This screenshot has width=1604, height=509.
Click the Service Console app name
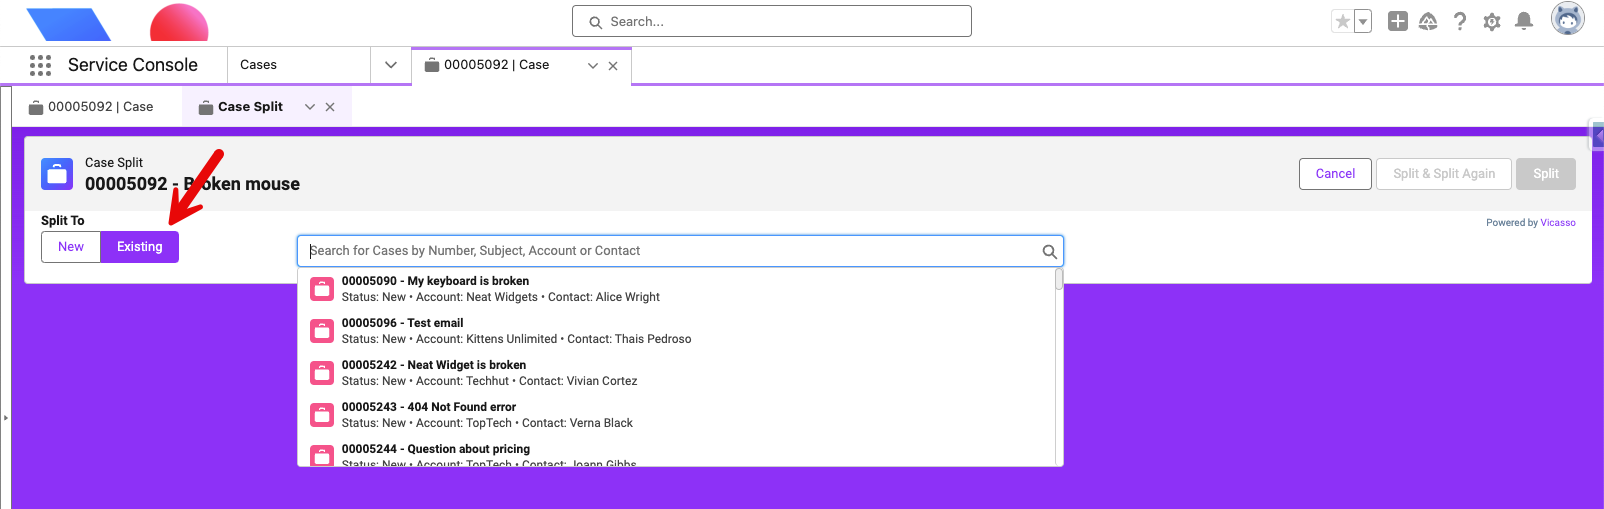[x=133, y=65]
